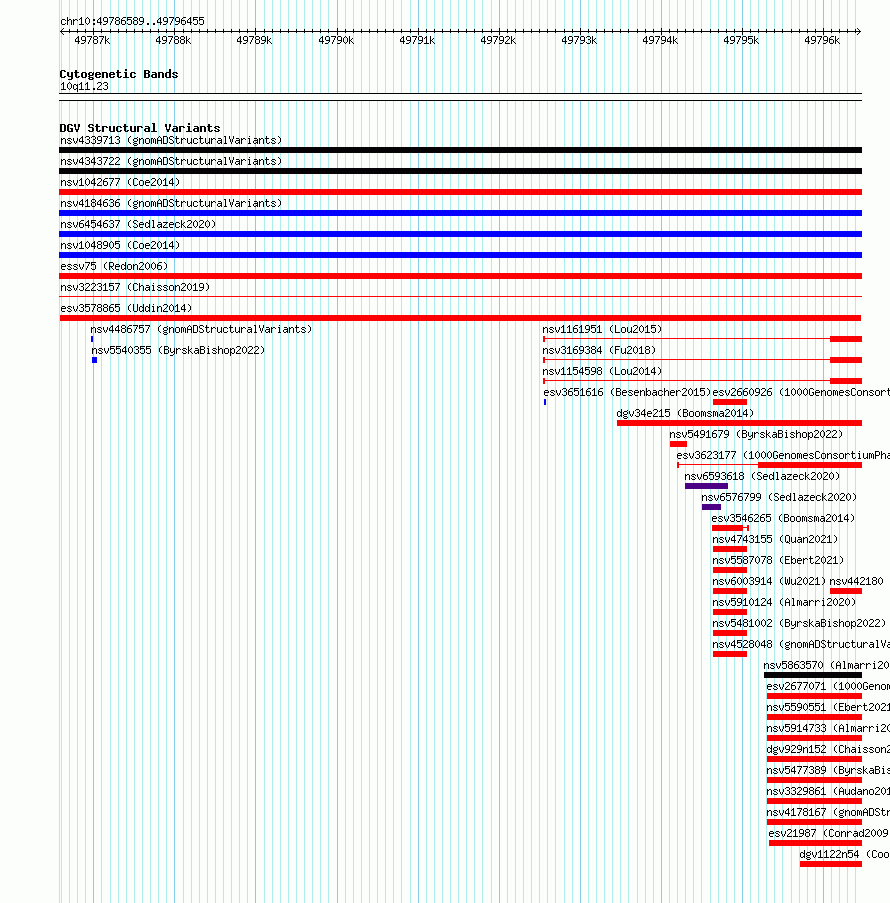Image resolution: width=890 pixels, height=903 pixels.
Task: Click the 49787k ruler mark
Action: click(x=92, y=40)
